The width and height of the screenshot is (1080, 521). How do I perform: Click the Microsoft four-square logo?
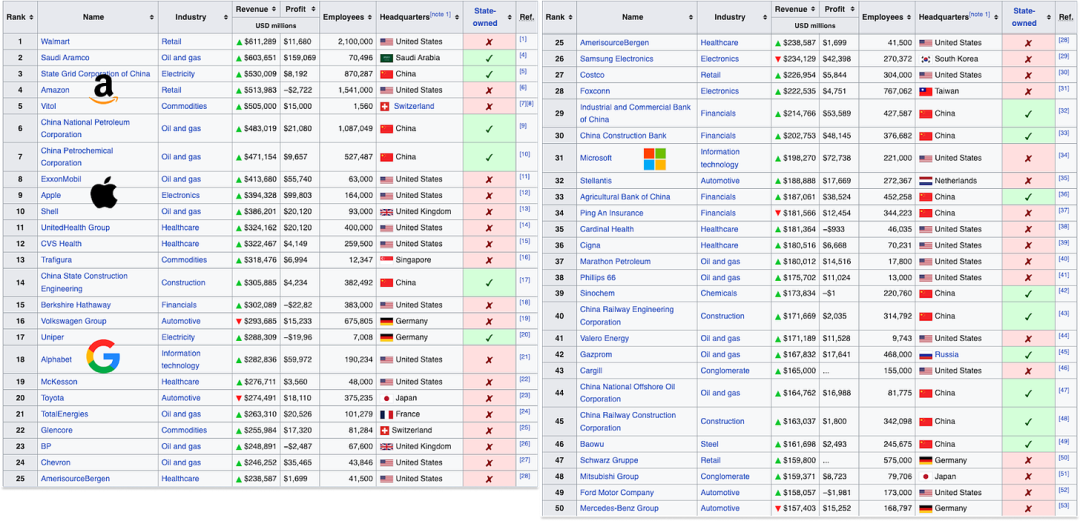tap(655, 159)
